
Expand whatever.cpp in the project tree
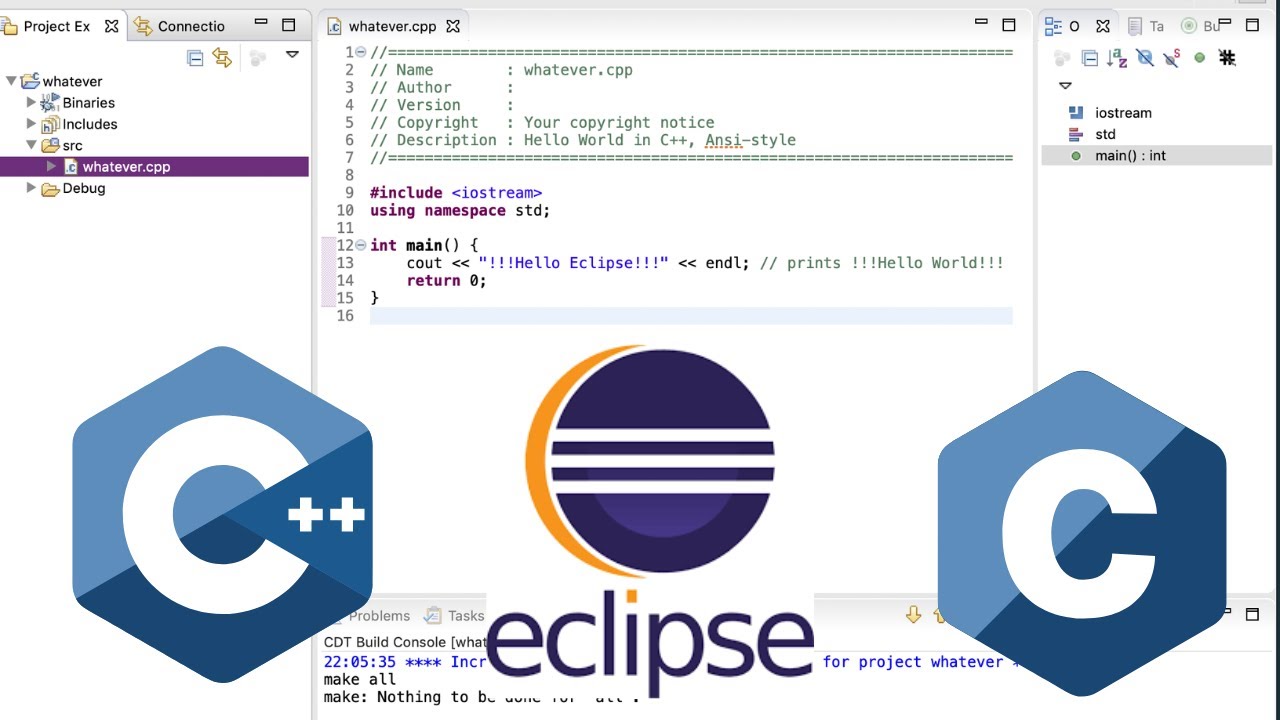click(52, 166)
